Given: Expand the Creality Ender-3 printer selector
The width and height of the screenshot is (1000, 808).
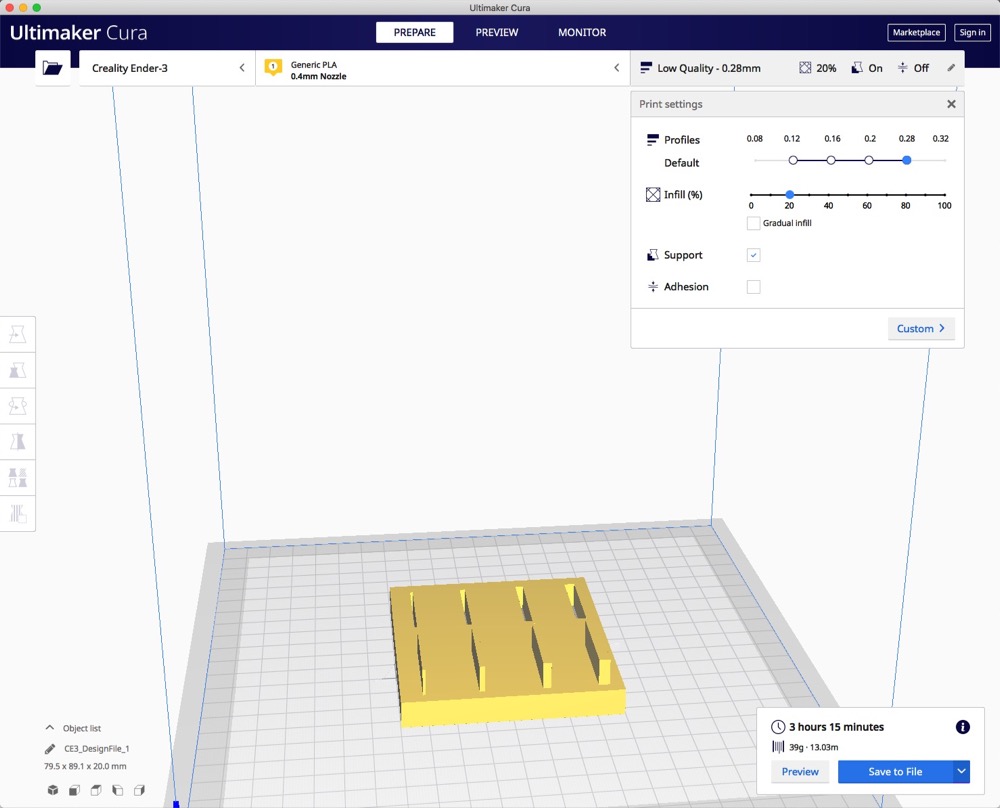Looking at the screenshot, I should [167, 68].
